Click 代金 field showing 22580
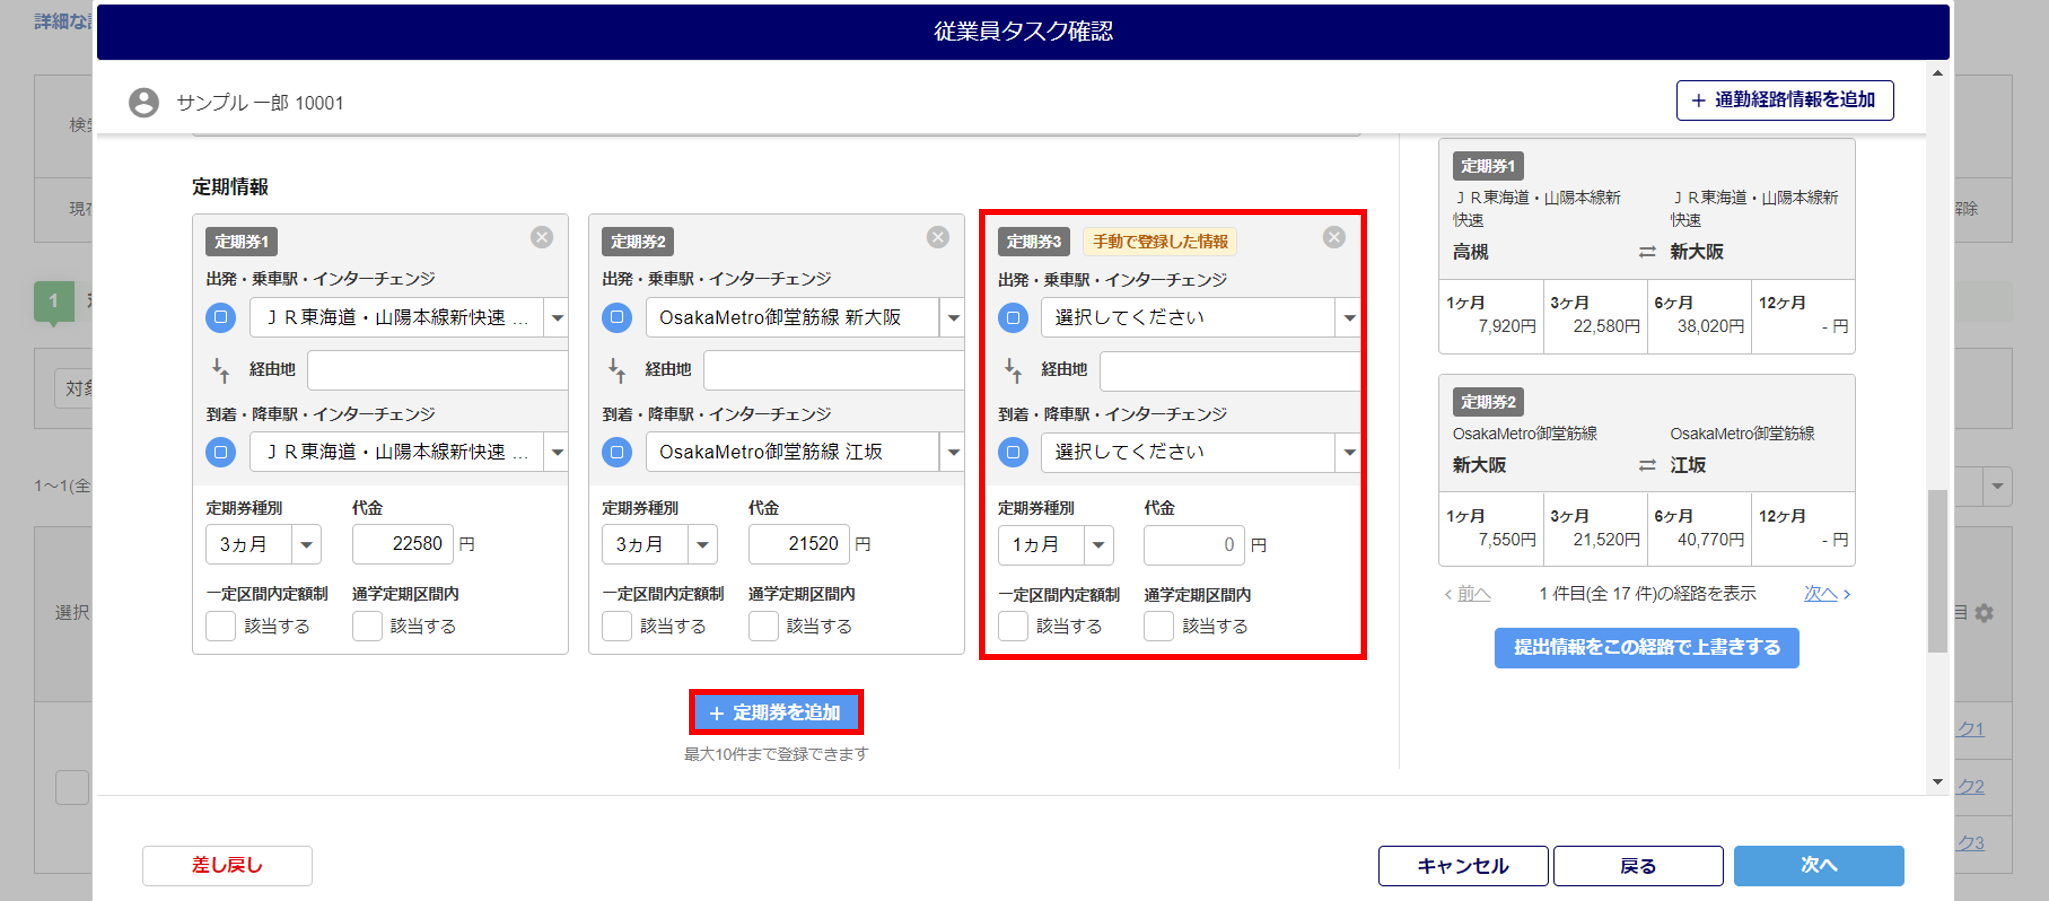 (402, 544)
